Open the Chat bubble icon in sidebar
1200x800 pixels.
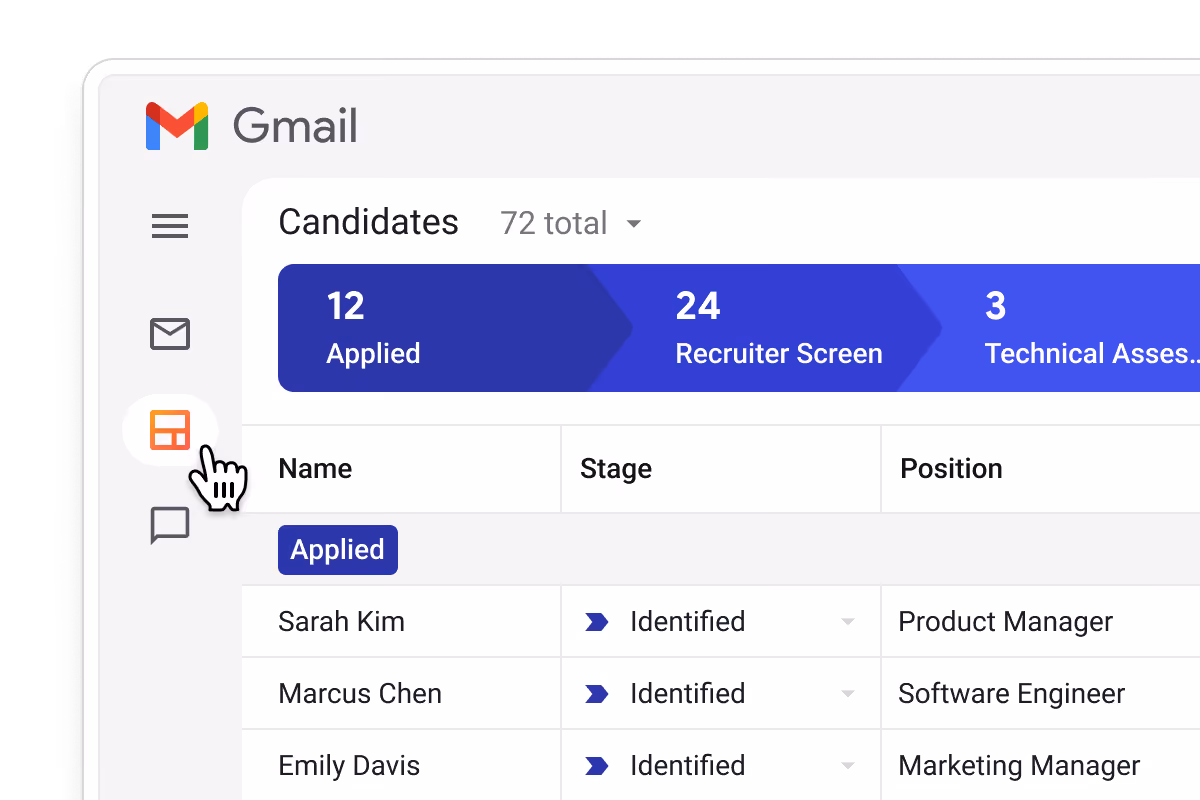coord(170,525)
